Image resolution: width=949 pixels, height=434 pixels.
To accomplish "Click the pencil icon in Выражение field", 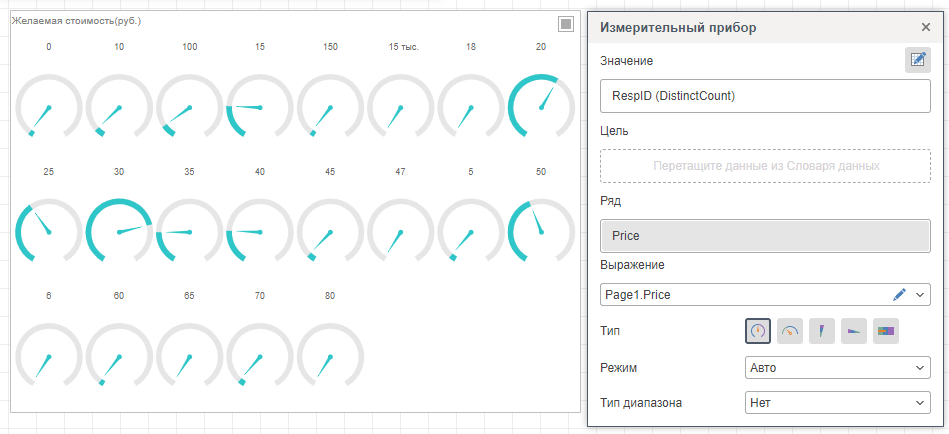I will 898,294.
